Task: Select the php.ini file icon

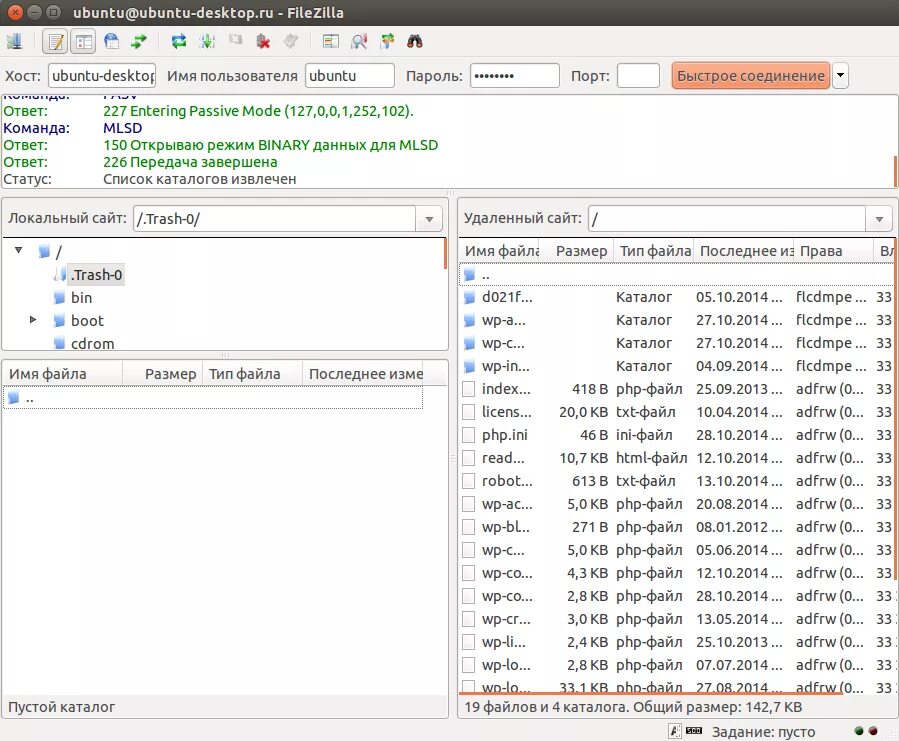Action: coord(469,435)
